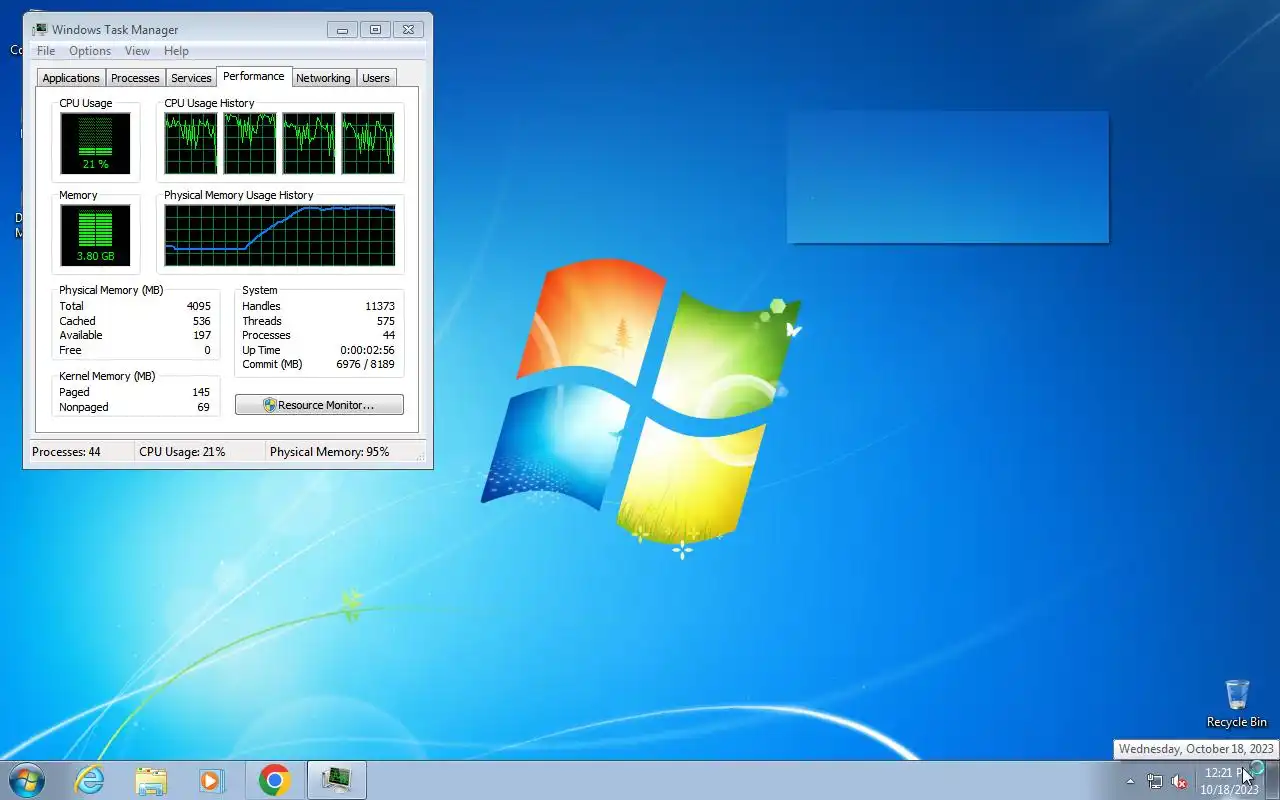
Task: Click the Nonpaged kernel memory value 69
Action: 203,407
